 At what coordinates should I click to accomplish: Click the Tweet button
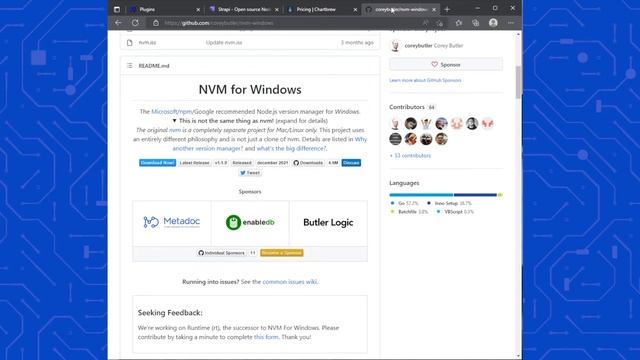(x=250, y=173)
